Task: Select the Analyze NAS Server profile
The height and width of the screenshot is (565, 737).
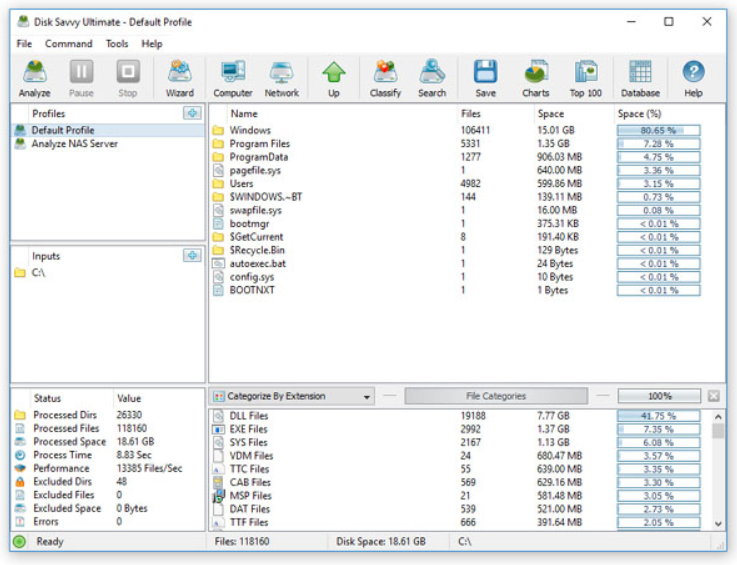Action: click(x=108, y=144)
